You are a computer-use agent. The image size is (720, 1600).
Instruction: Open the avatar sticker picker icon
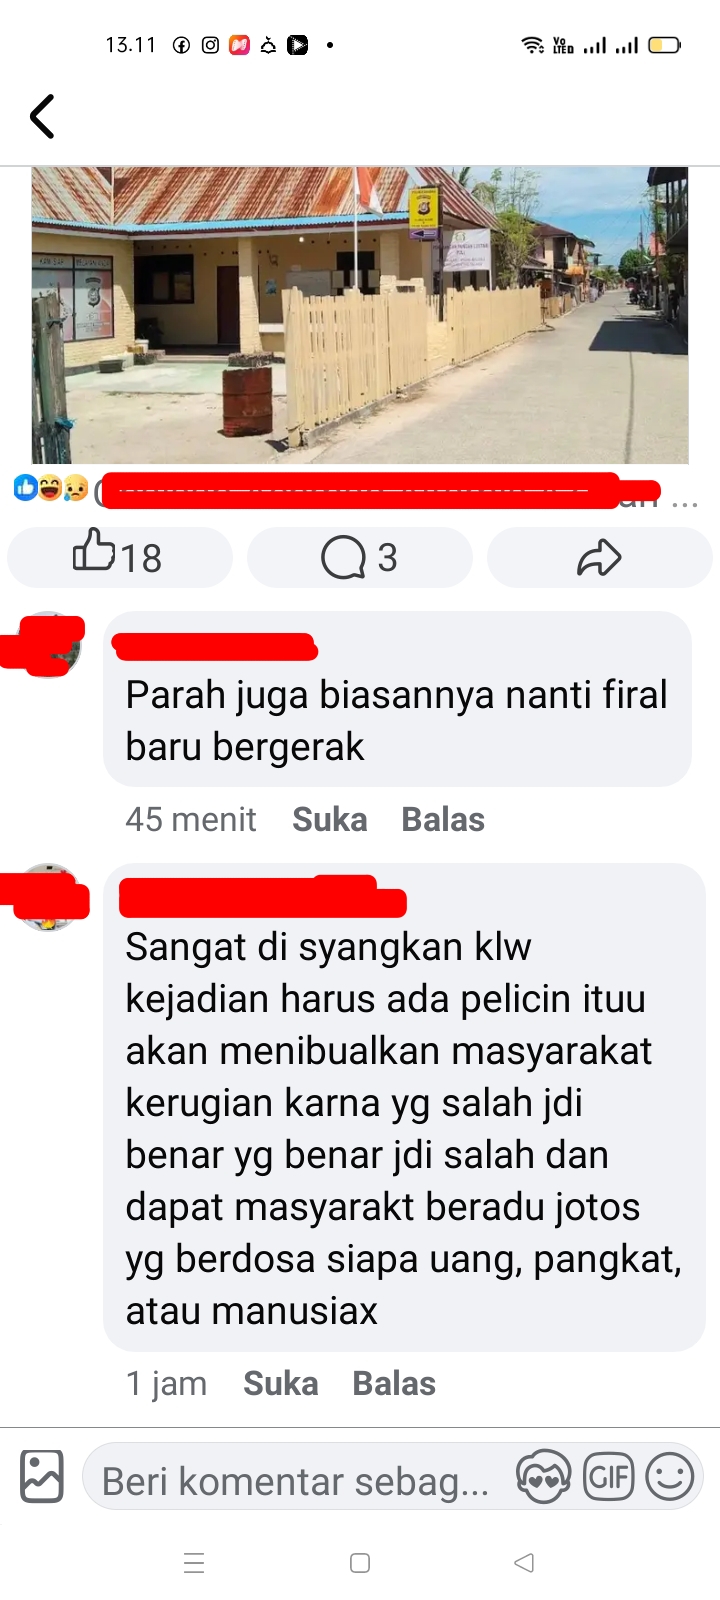pos(543,1477)
